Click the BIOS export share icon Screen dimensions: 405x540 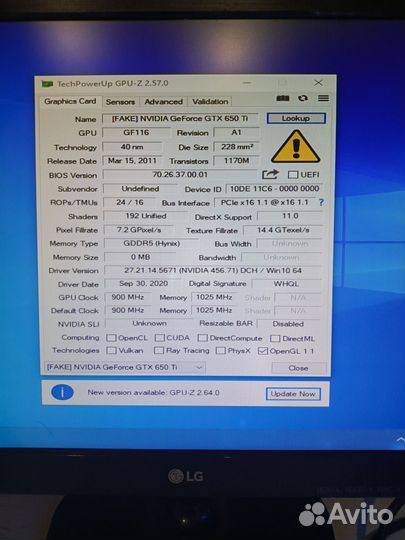(270, 175)
